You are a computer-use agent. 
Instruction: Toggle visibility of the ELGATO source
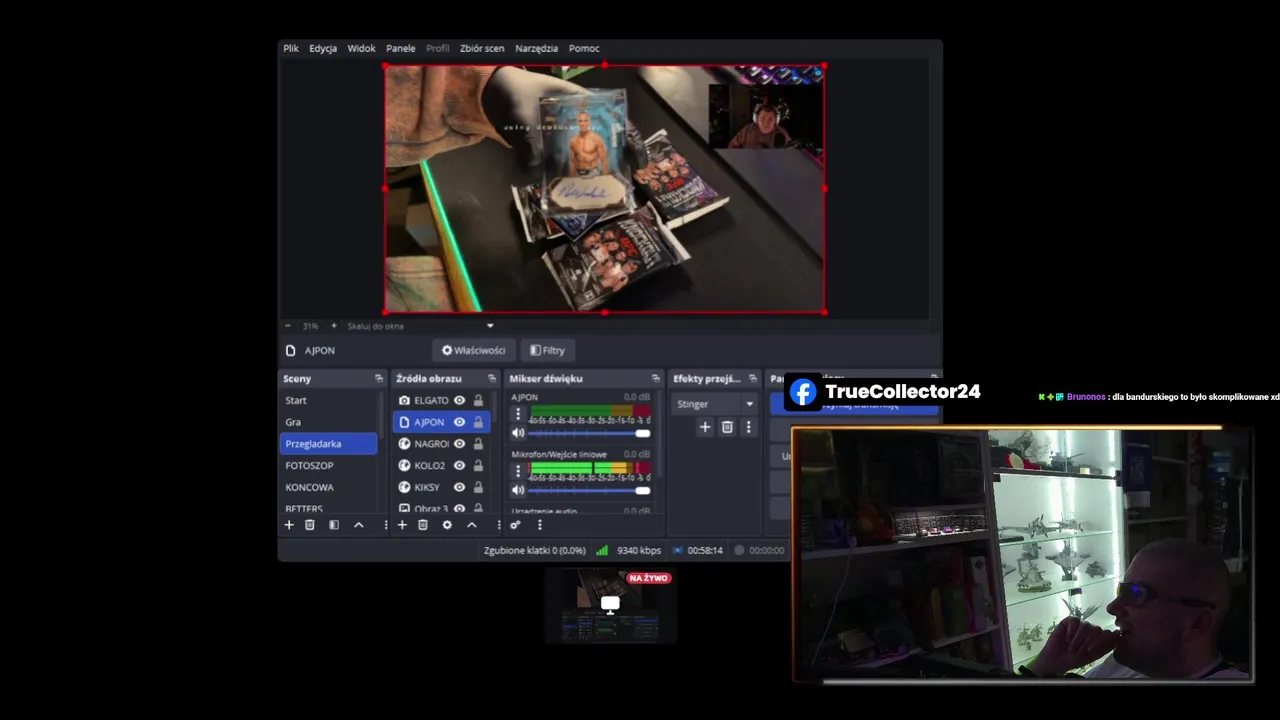459,400
